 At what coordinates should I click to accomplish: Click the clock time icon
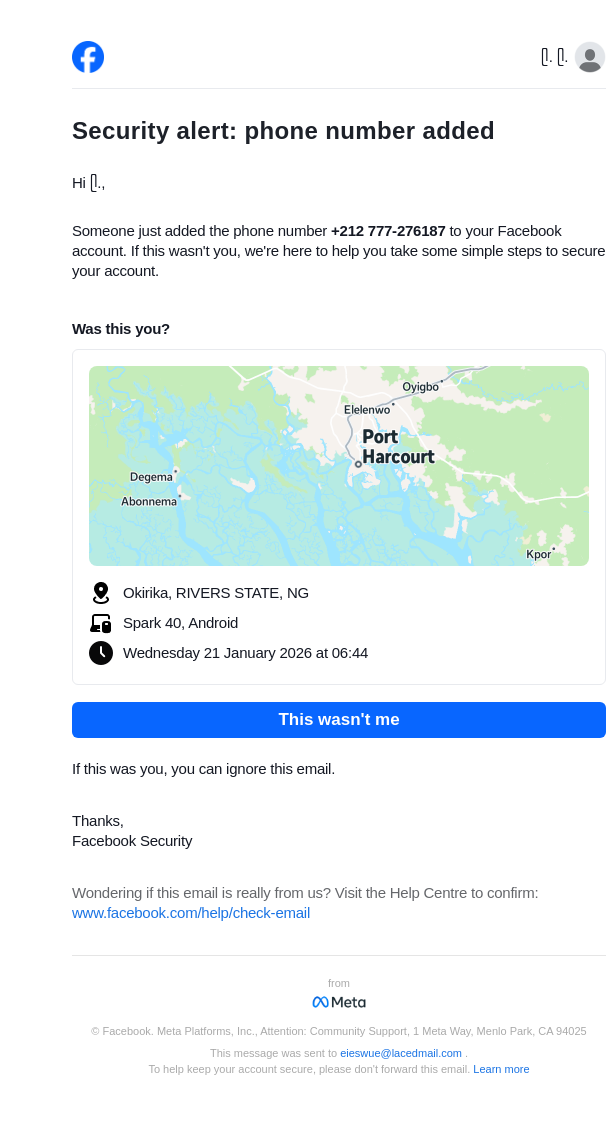point(100,653)
